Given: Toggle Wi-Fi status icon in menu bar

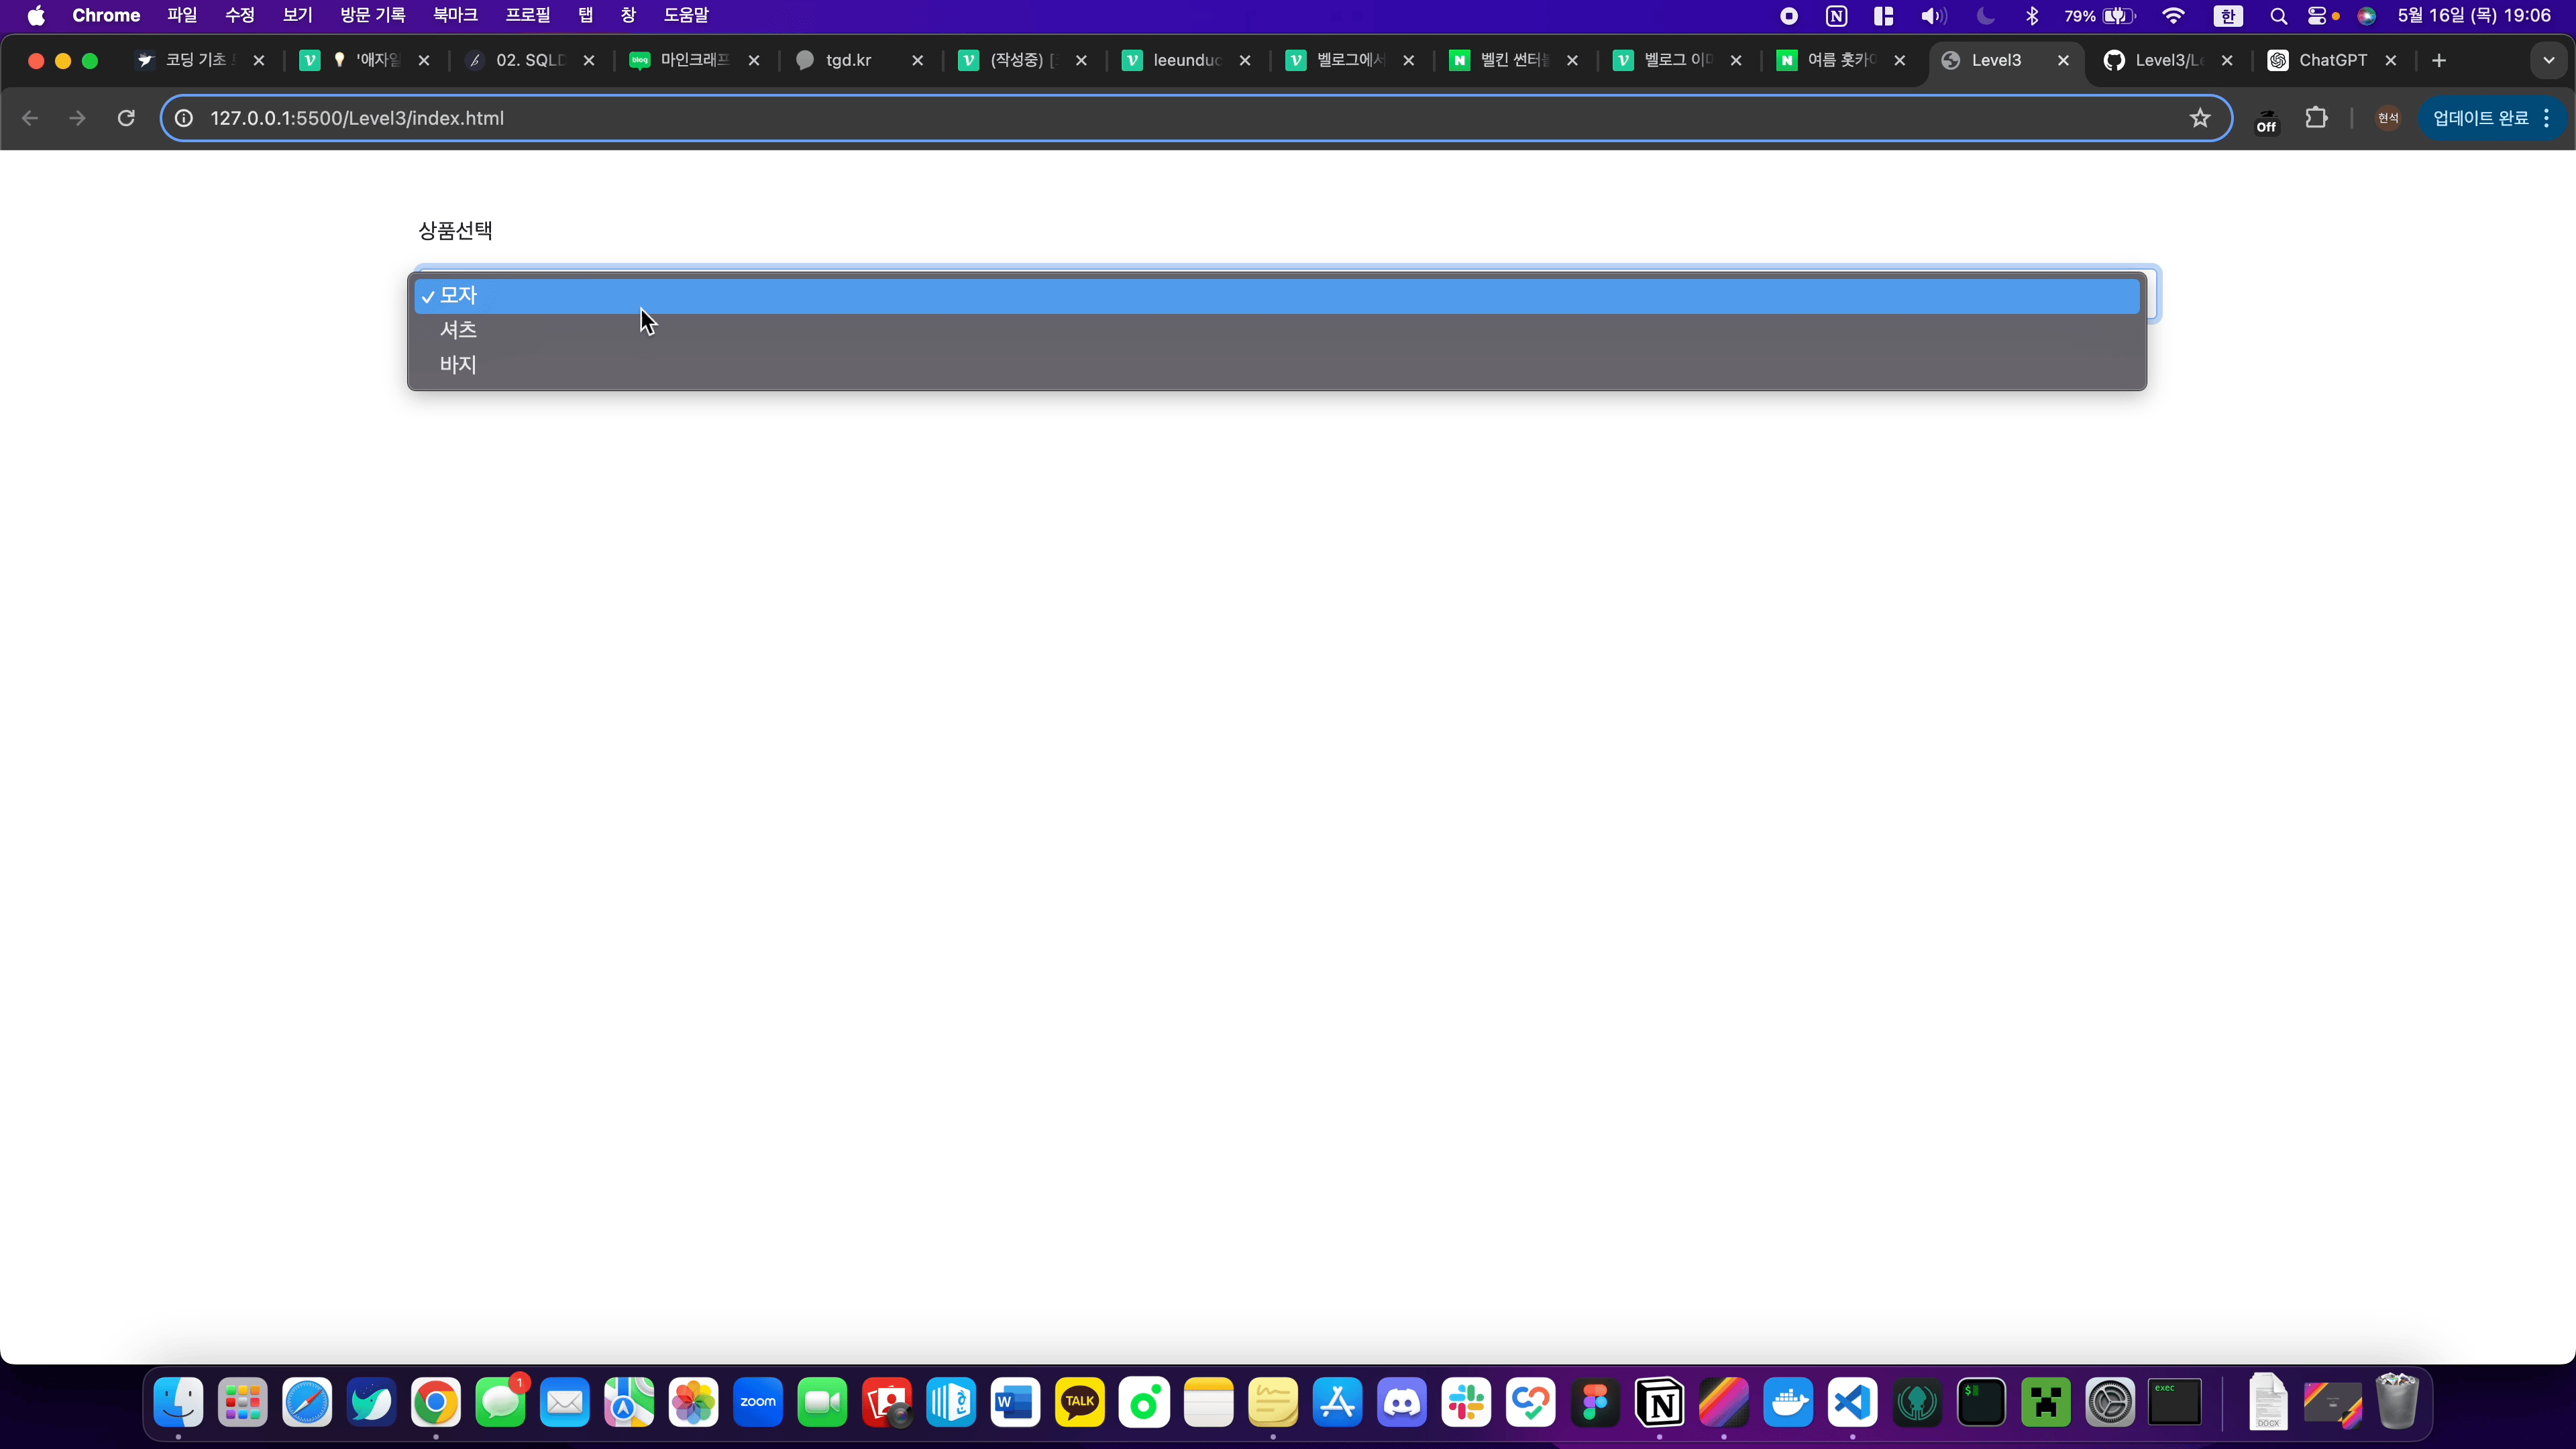Looking at the screenshot, I should coord(2172,16).
